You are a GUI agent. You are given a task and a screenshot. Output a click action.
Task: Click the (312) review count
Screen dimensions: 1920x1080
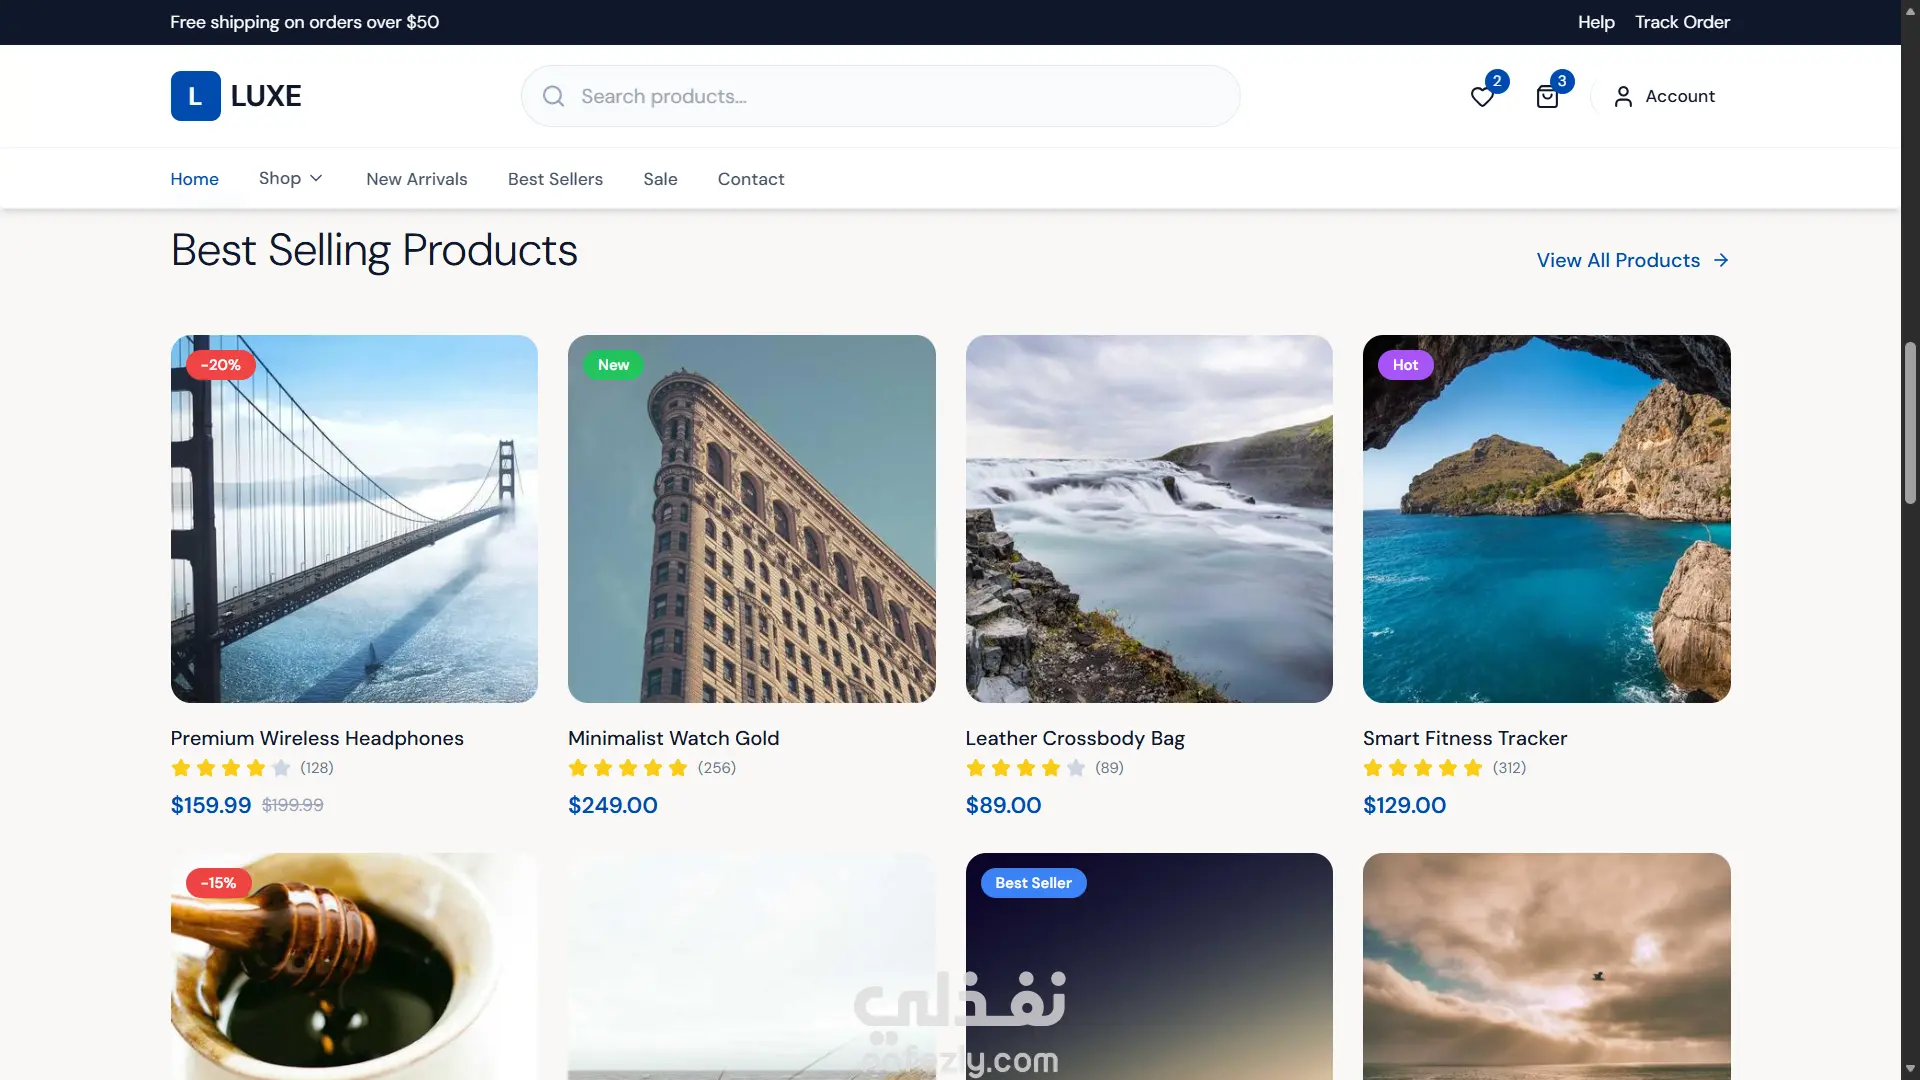tap(1509, 768)
